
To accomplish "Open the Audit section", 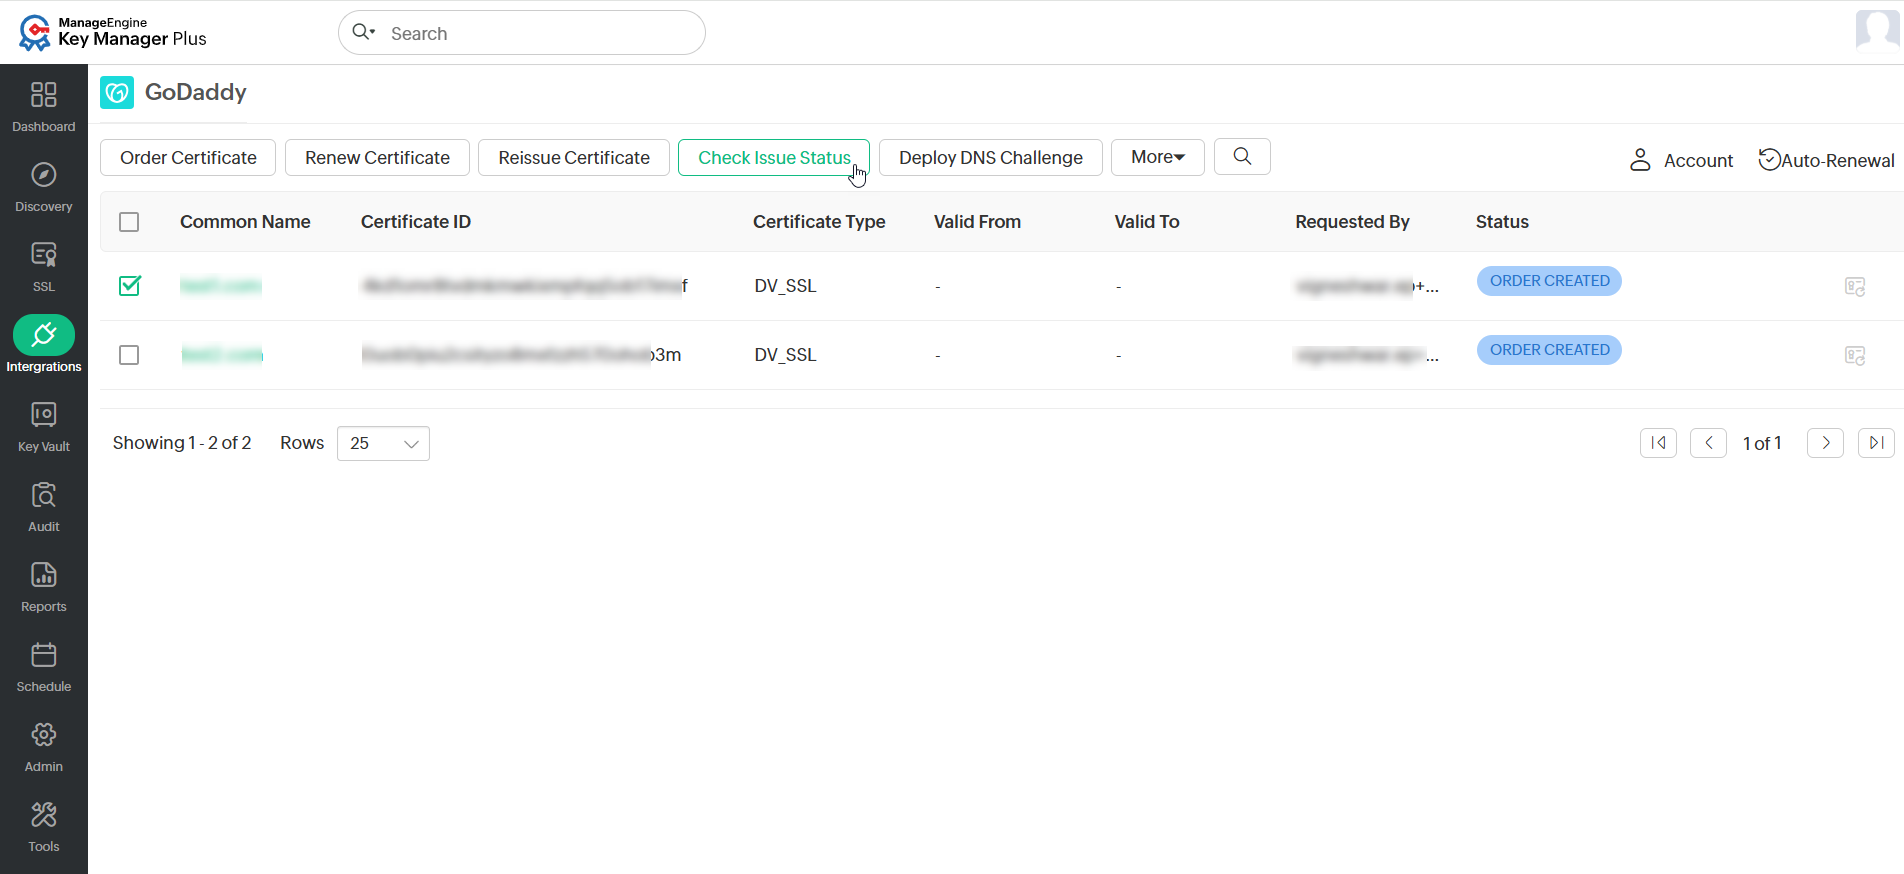I will tap(44, 507).
